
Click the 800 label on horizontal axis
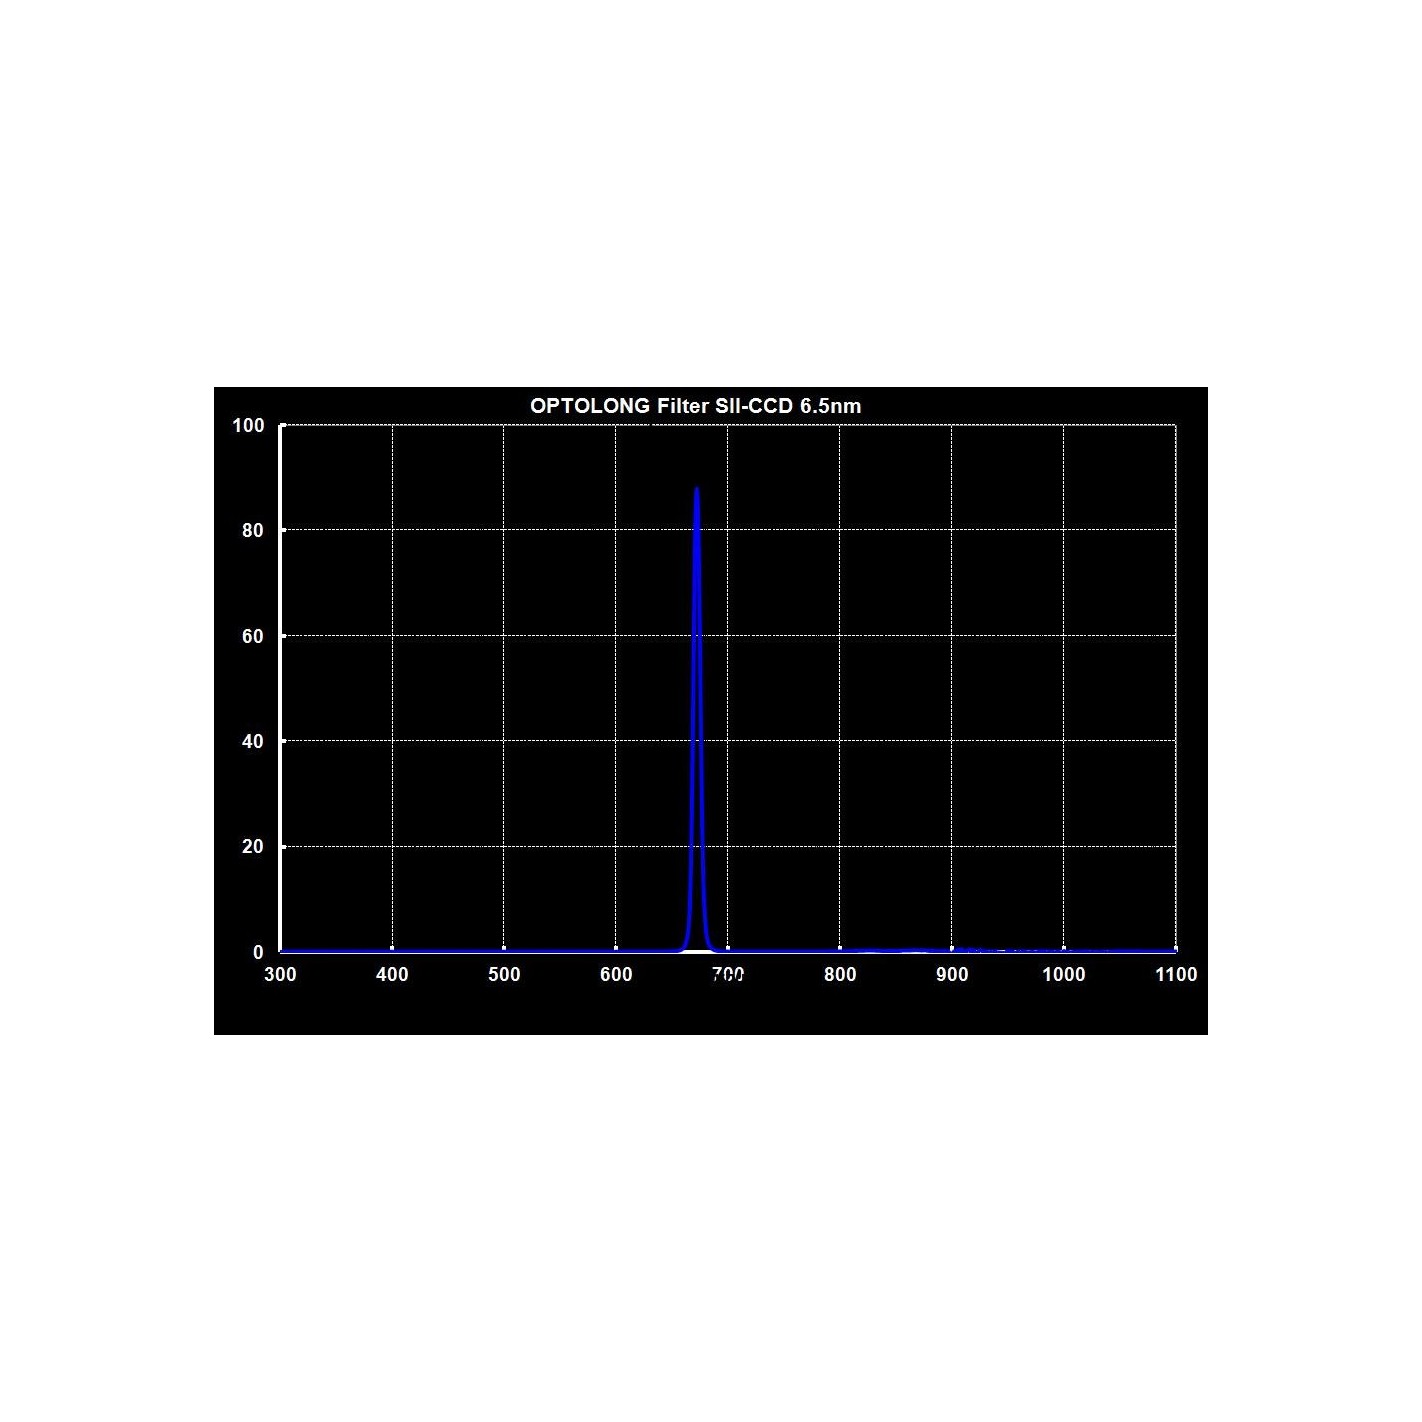tap(840, 975)
